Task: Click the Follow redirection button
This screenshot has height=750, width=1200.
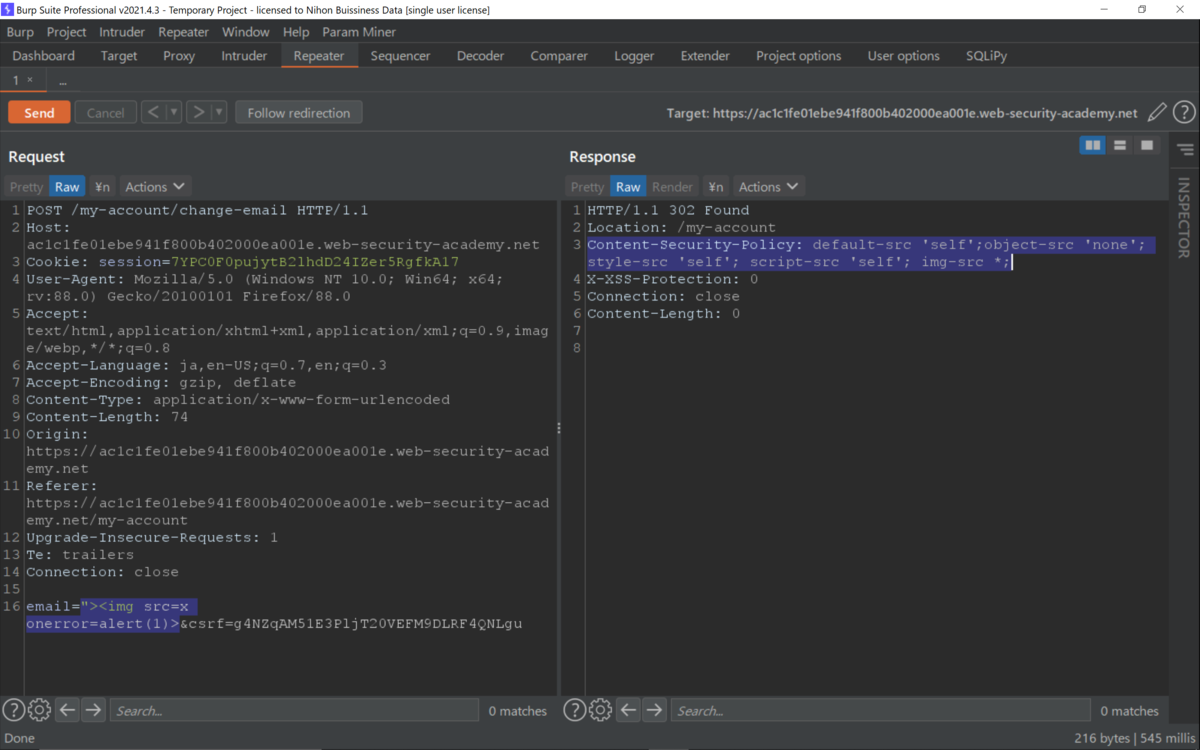Action: point(300,112)
